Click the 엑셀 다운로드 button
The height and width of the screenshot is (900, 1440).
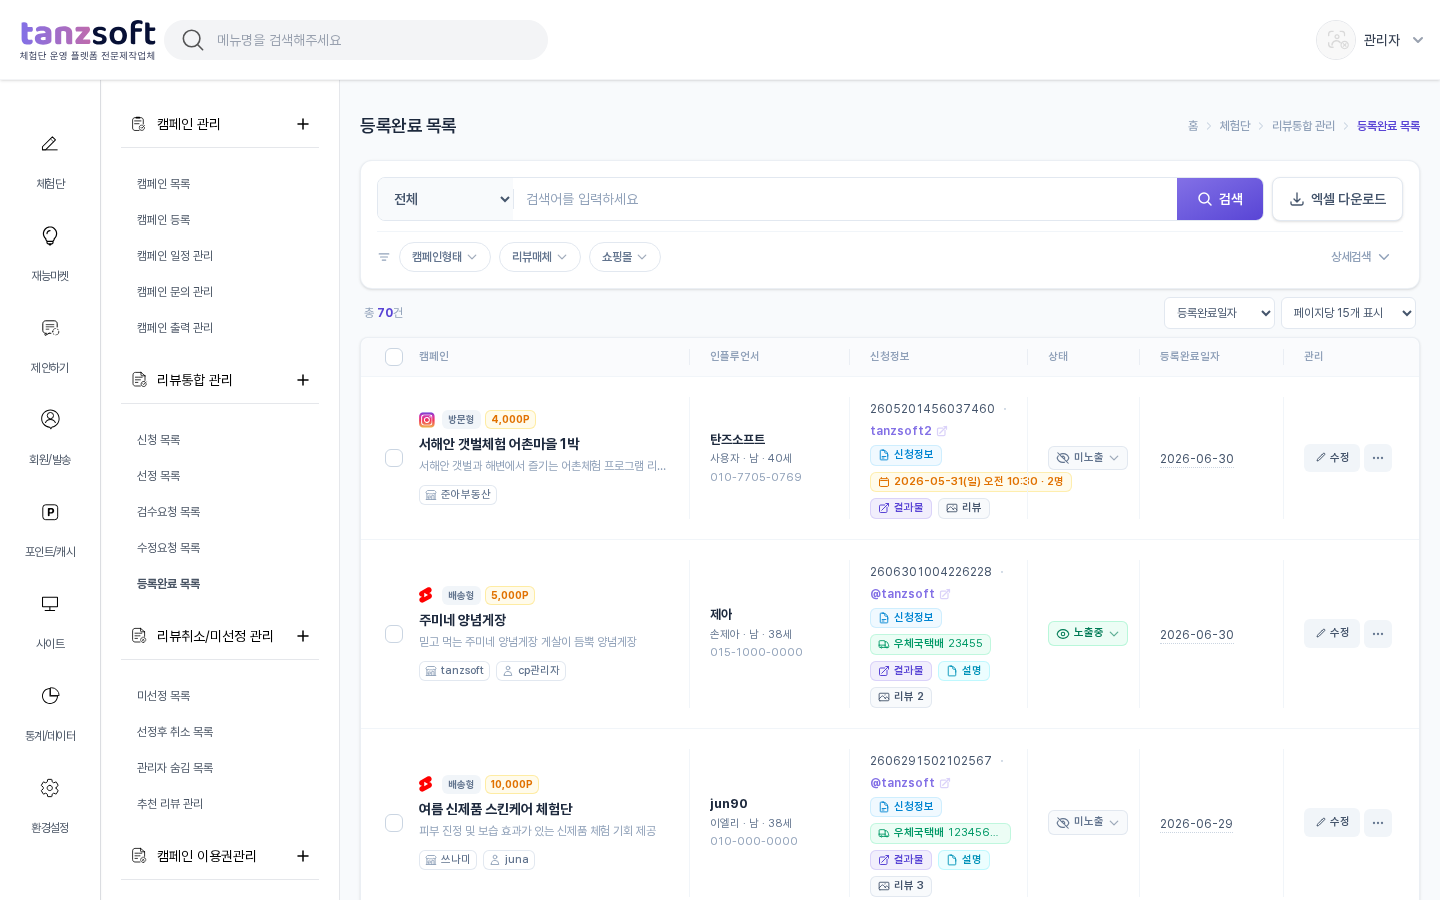(1337, 199)
